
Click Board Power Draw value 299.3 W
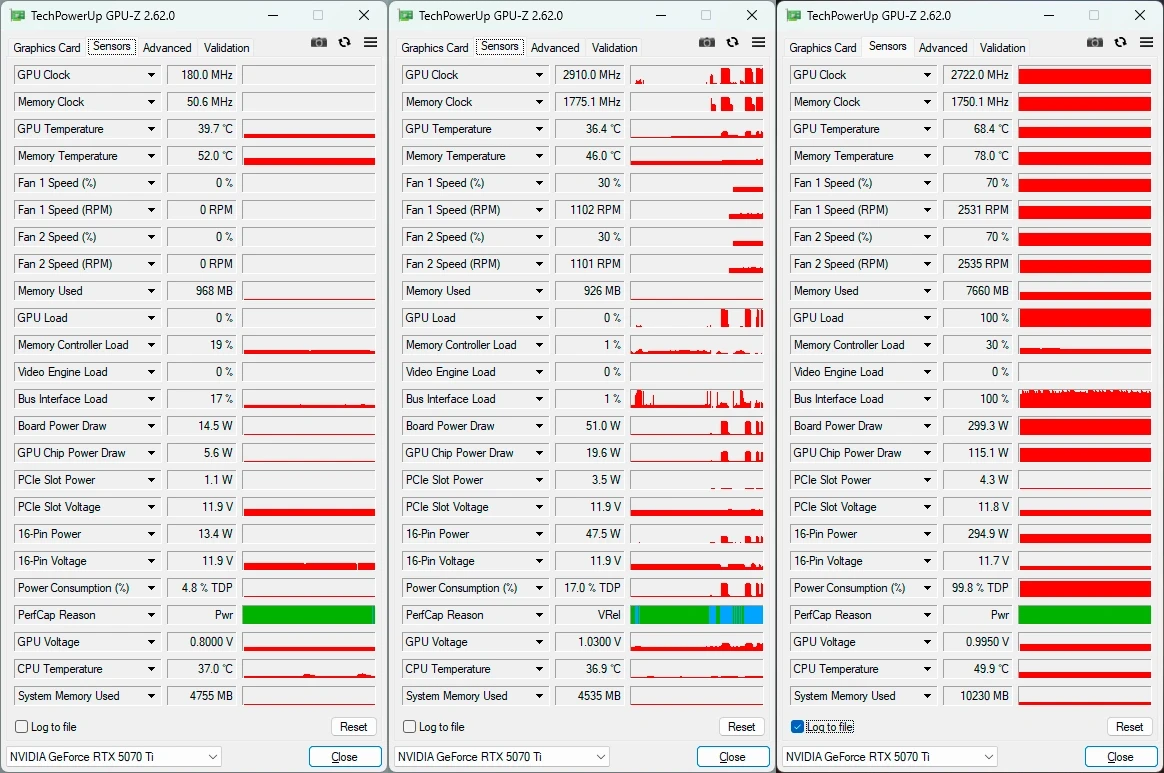click(x=978, y=426)
